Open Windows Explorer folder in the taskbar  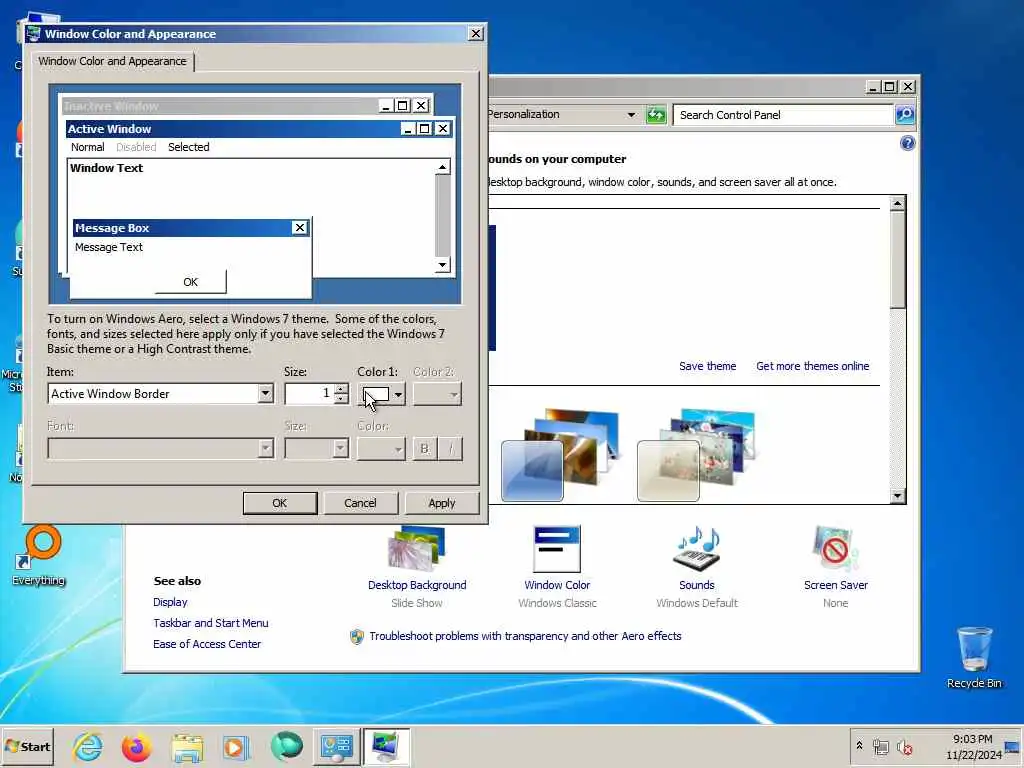187,746
